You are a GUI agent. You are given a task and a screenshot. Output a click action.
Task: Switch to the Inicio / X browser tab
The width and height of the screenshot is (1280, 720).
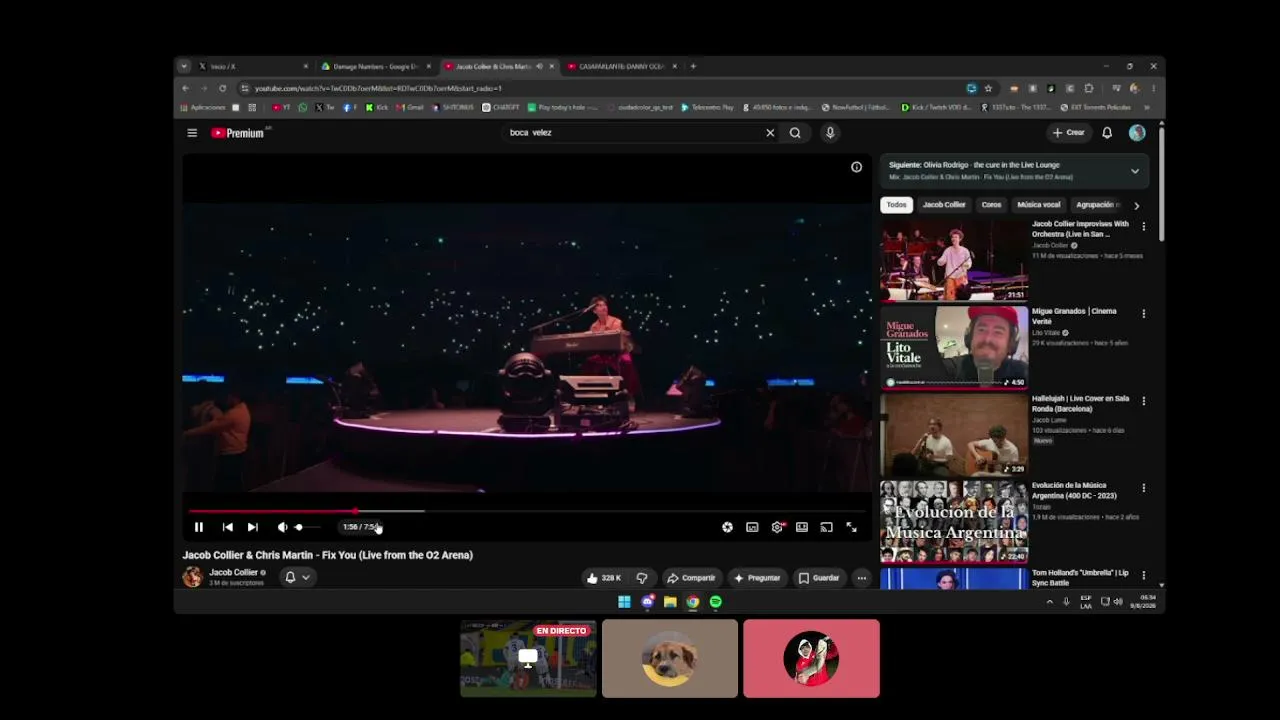[253, 67]
